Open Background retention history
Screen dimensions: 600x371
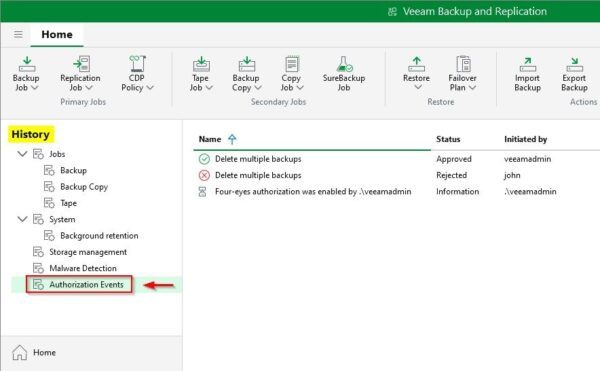pos(99,236)
